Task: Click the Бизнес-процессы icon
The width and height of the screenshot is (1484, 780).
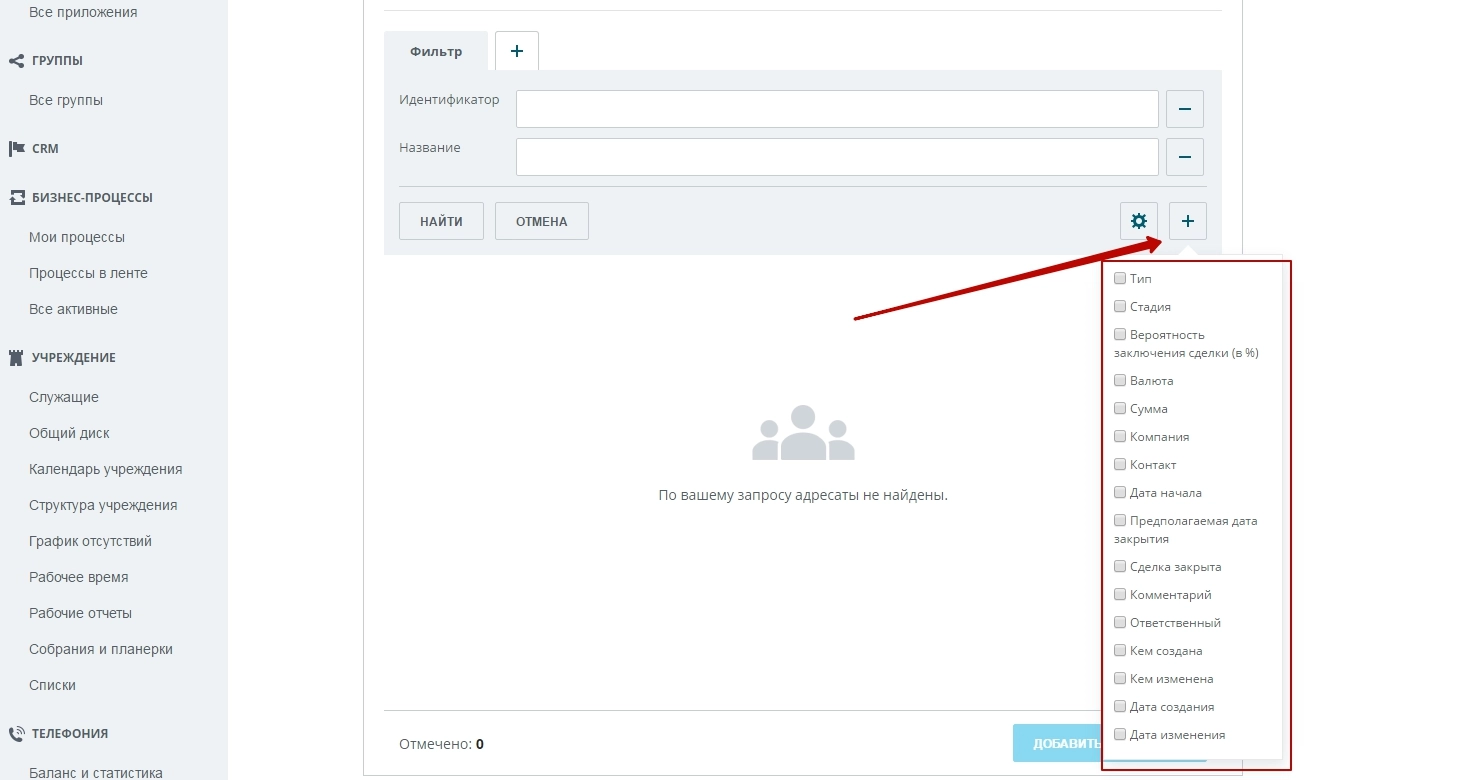Action: point(16,198)
